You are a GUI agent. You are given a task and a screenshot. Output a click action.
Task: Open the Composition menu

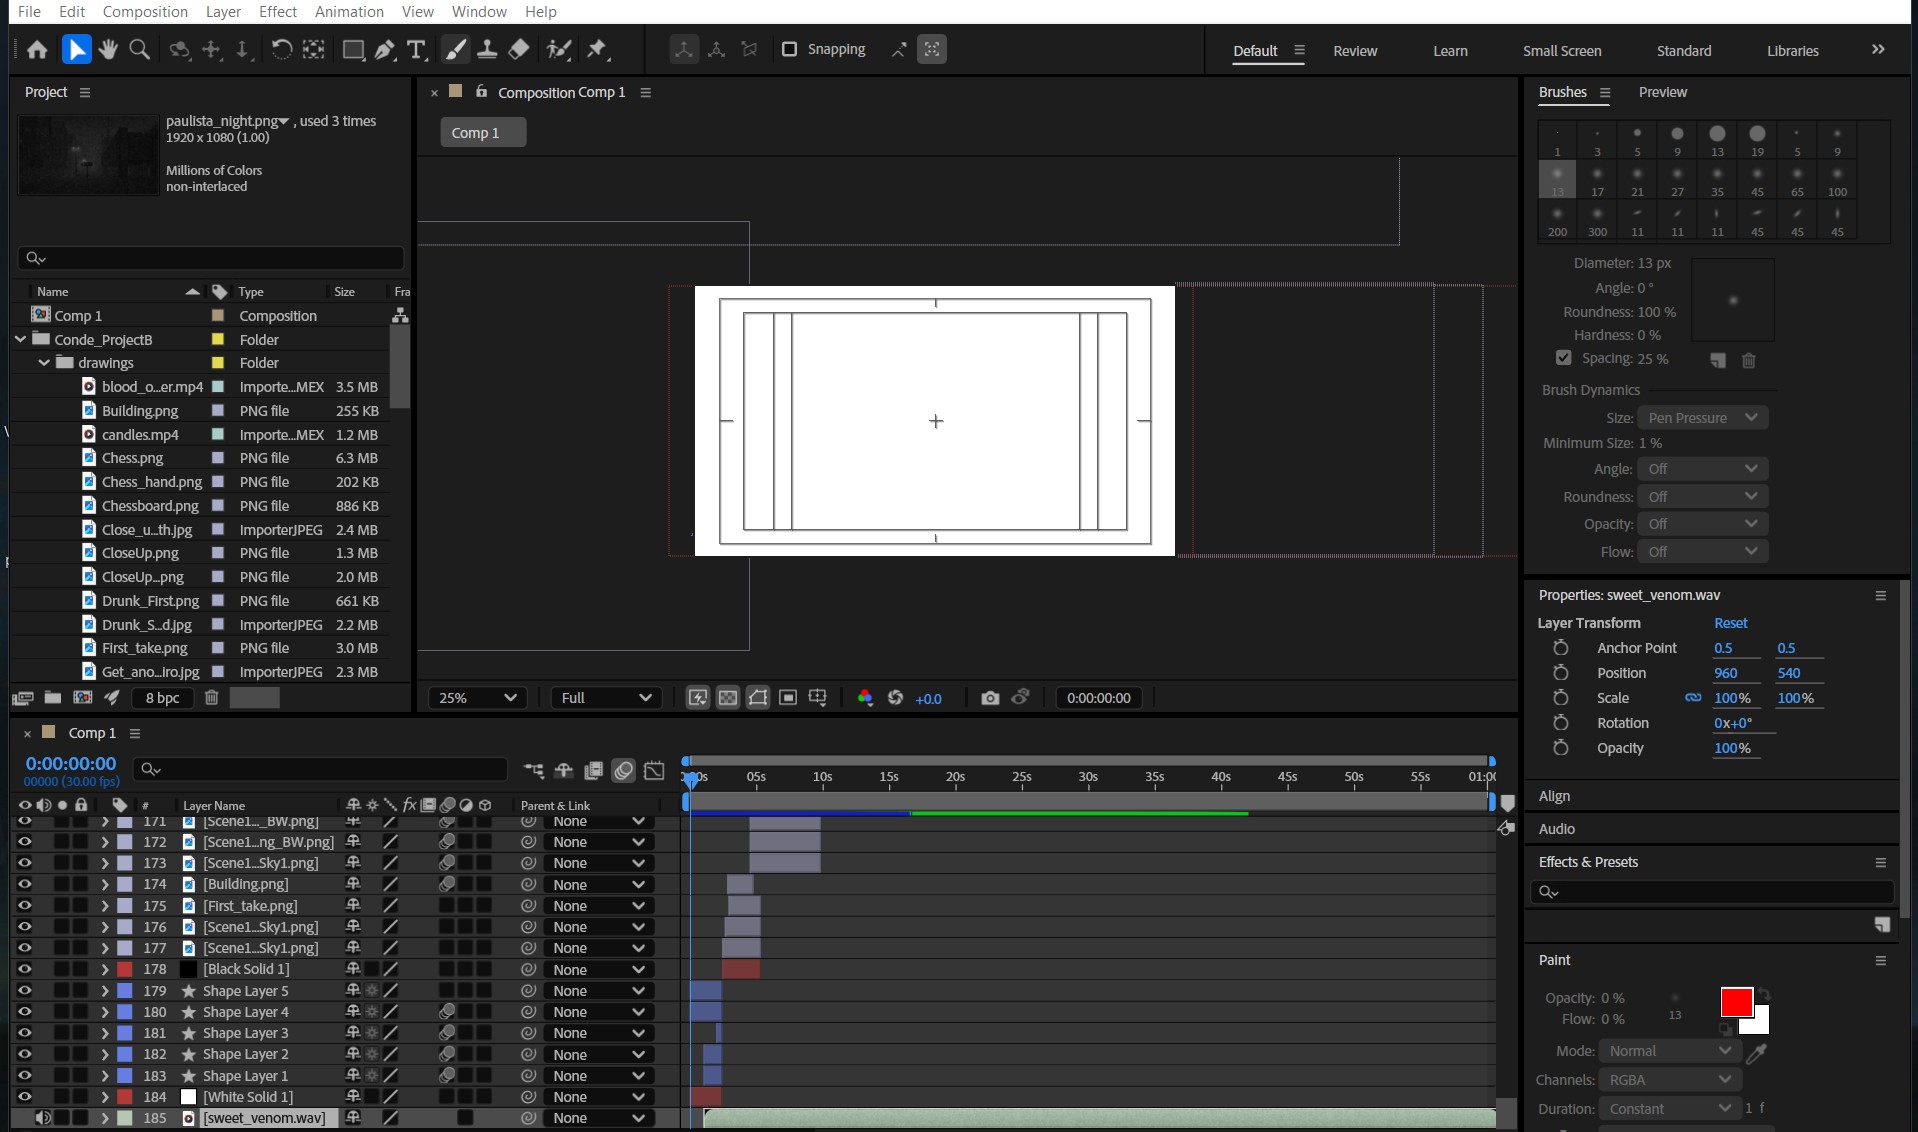(145, 12)
